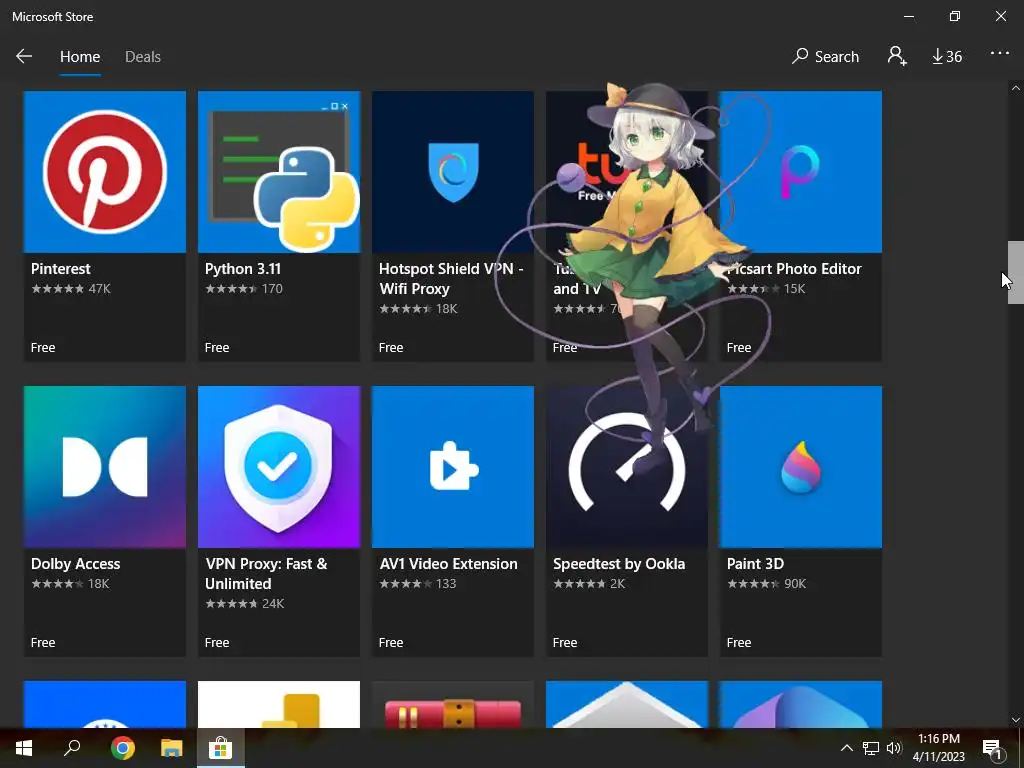
Task: Open the See more three-dots menu
Action: 1000,54
